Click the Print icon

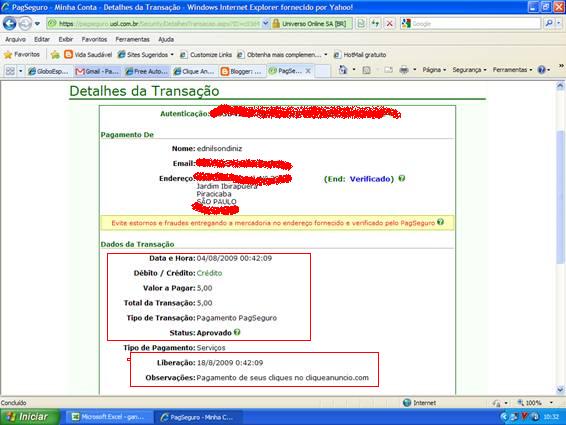[x=404, y=70]
